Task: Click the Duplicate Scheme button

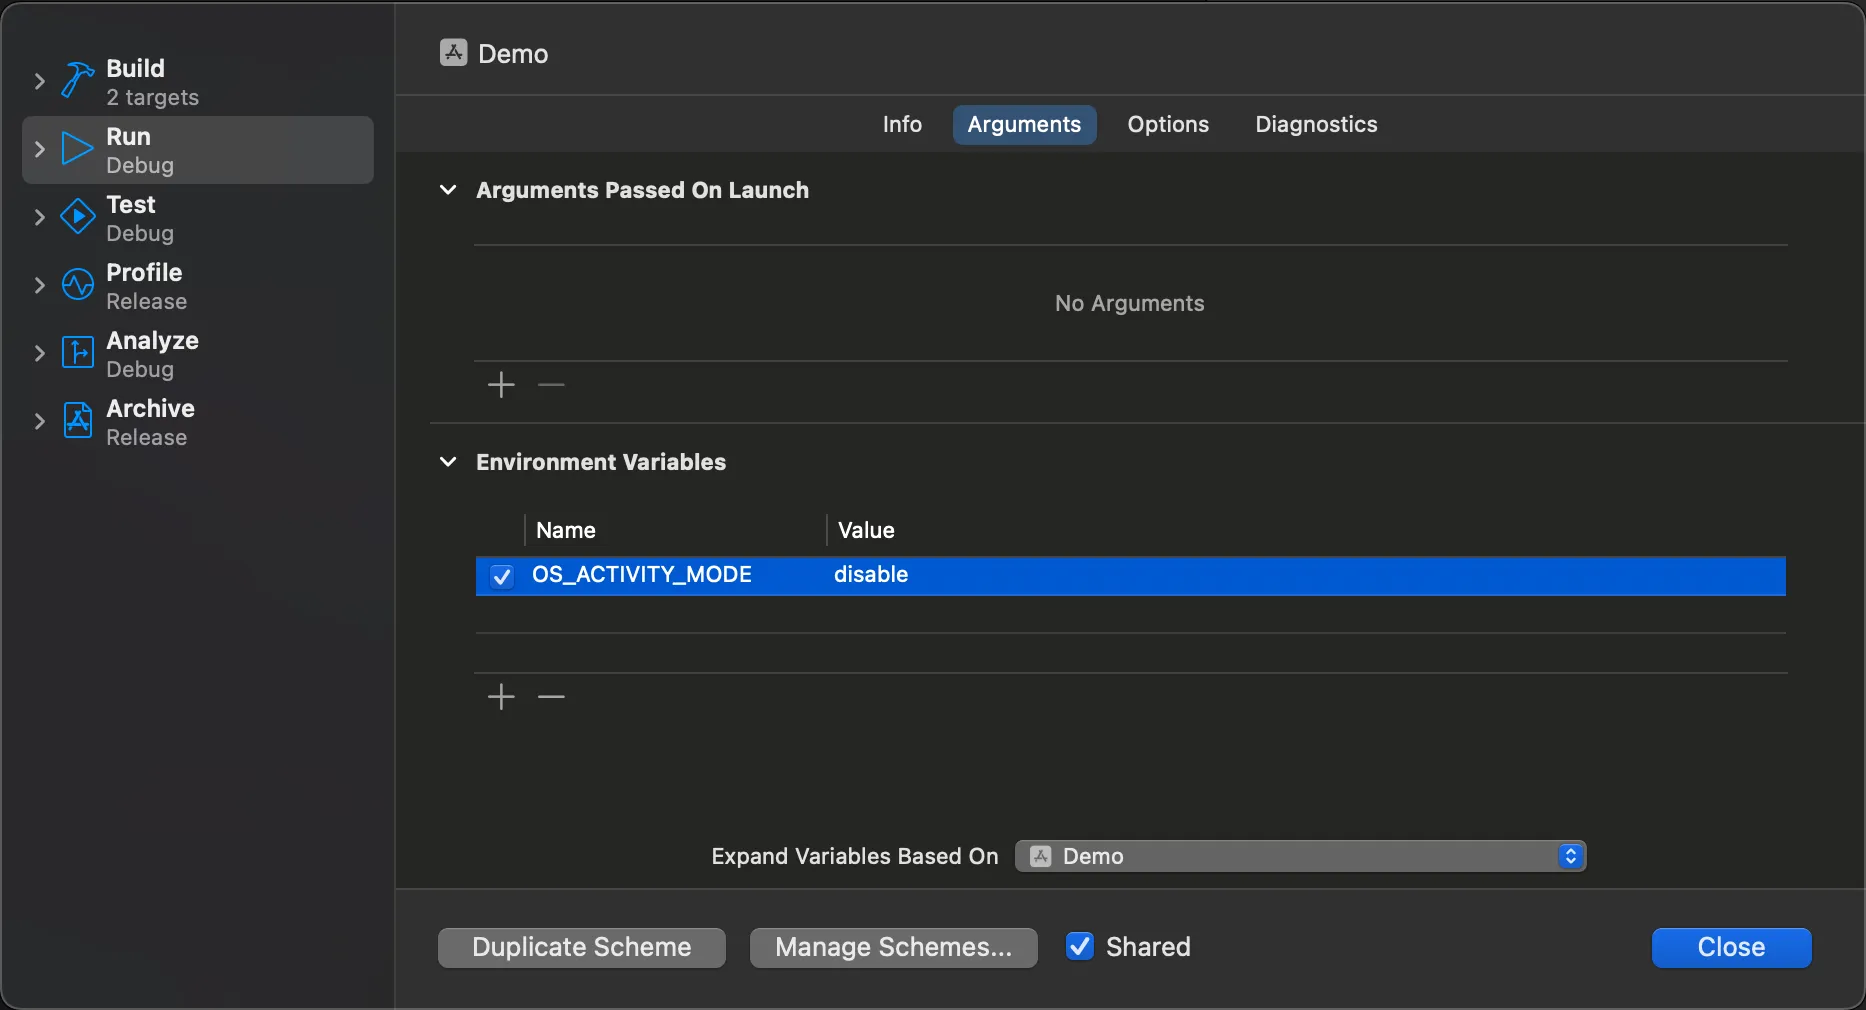Action: pyautogui.click(x=582, y=947)
